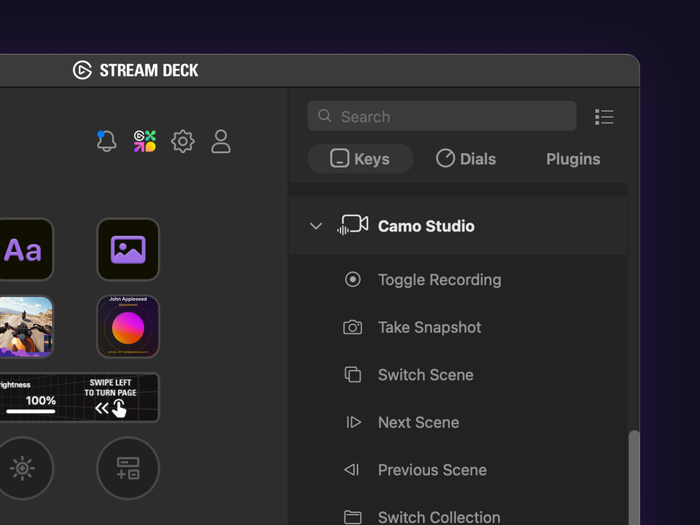Toggle the action list view icon
The width and height of the screenshot is (700, 525).
tap(604, 117)
